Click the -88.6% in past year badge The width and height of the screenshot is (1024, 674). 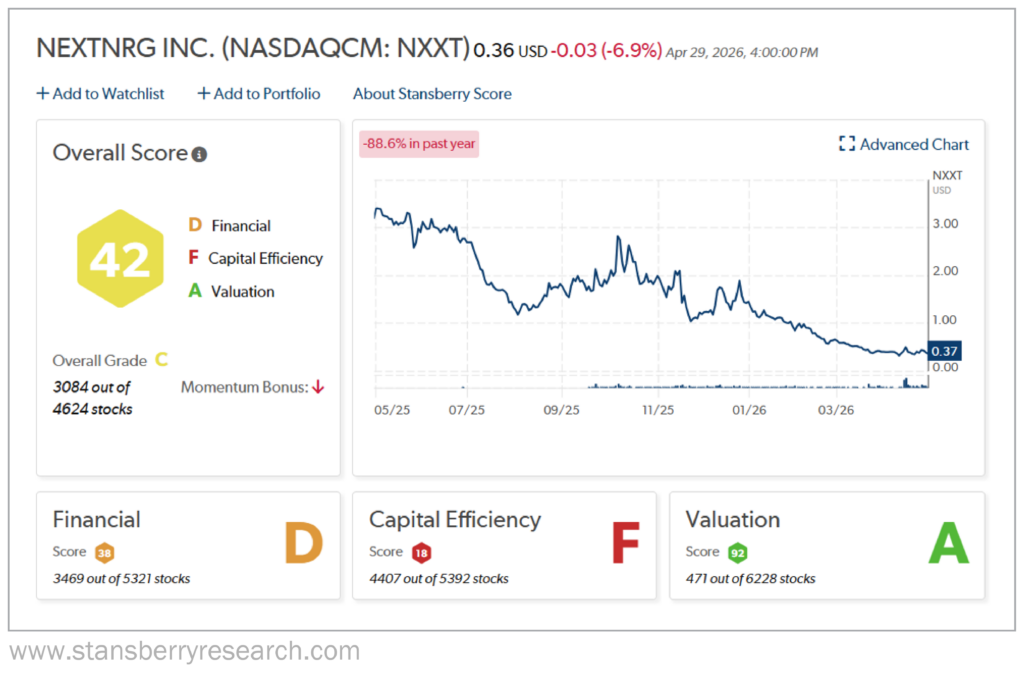tap(419, 144)
